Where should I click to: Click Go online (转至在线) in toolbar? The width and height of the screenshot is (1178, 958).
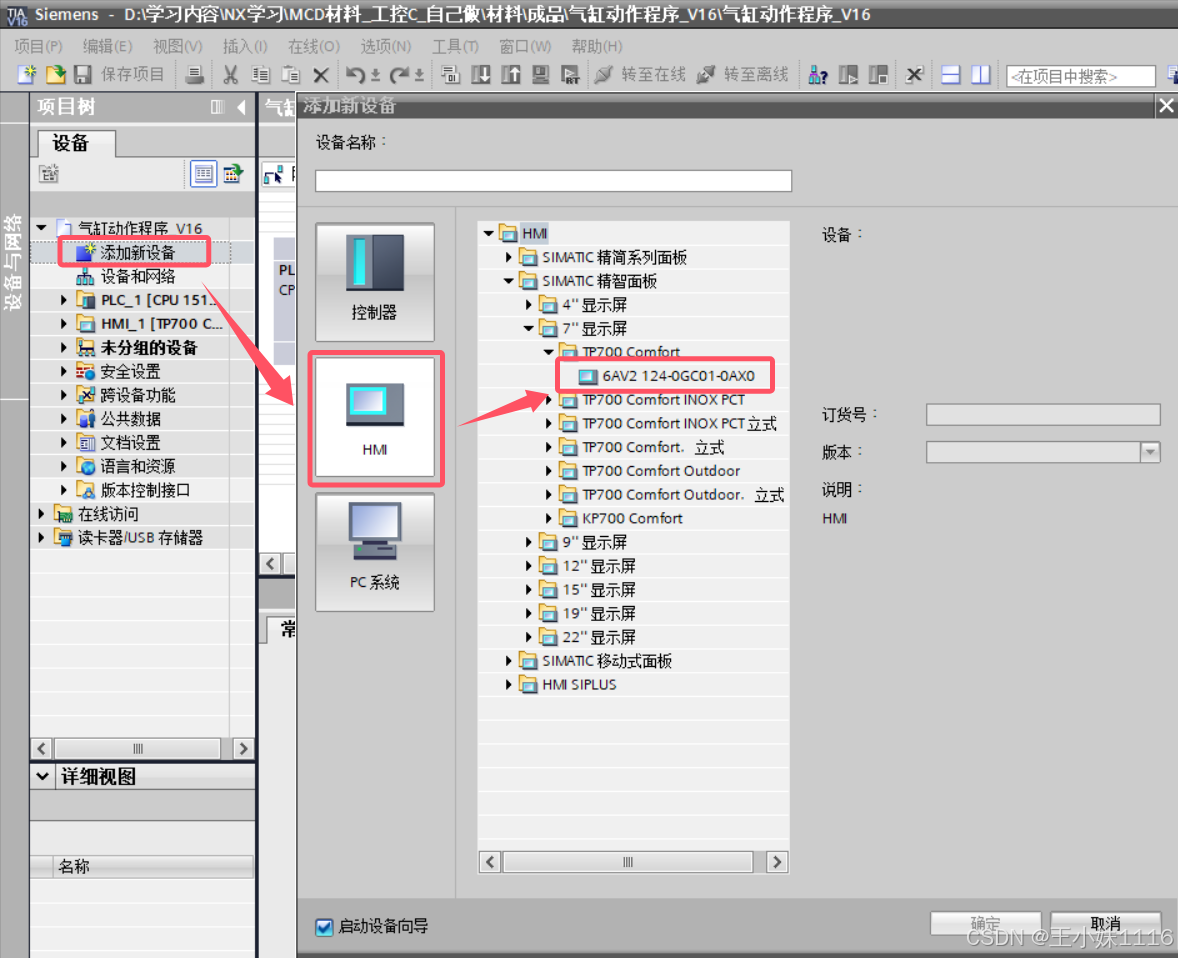[640, 74]
